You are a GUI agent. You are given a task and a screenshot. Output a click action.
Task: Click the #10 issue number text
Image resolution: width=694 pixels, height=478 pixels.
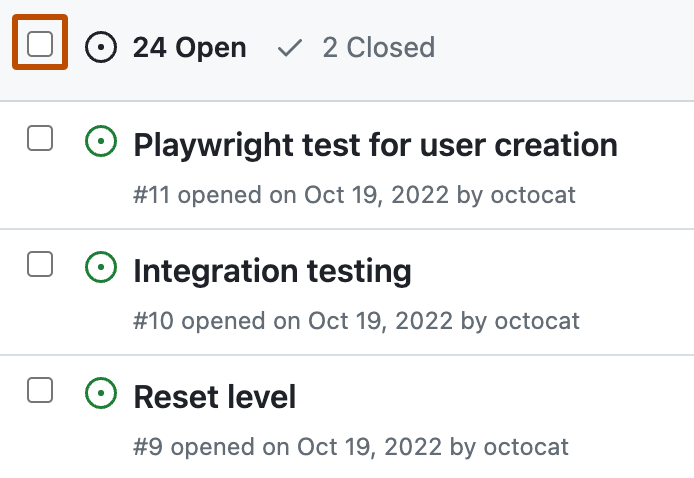pos(153,320)
